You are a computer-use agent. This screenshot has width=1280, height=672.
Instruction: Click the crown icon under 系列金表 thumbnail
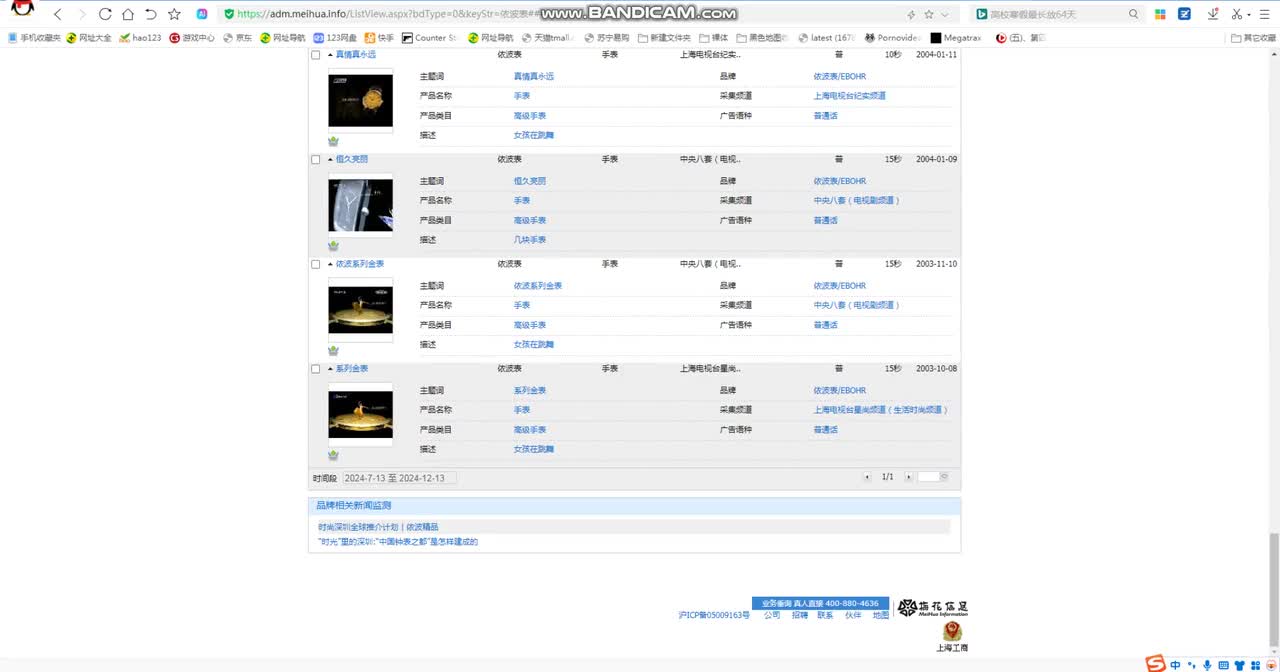tap(333, 456)
